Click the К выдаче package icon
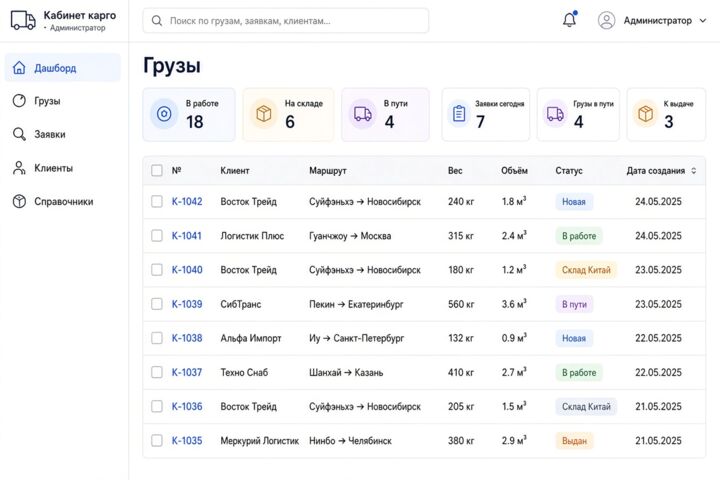720x480 pixels. (645, 113)
